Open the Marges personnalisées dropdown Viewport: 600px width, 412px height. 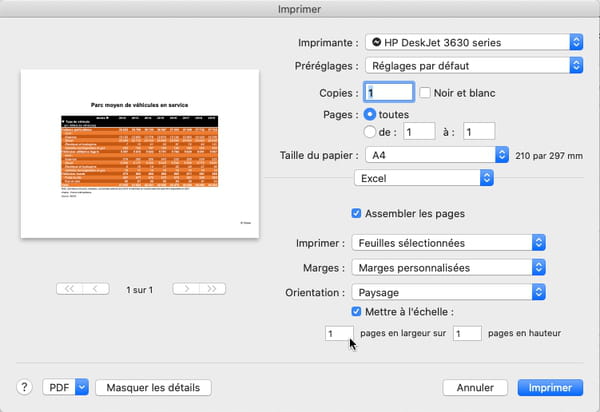pos(448,268)
